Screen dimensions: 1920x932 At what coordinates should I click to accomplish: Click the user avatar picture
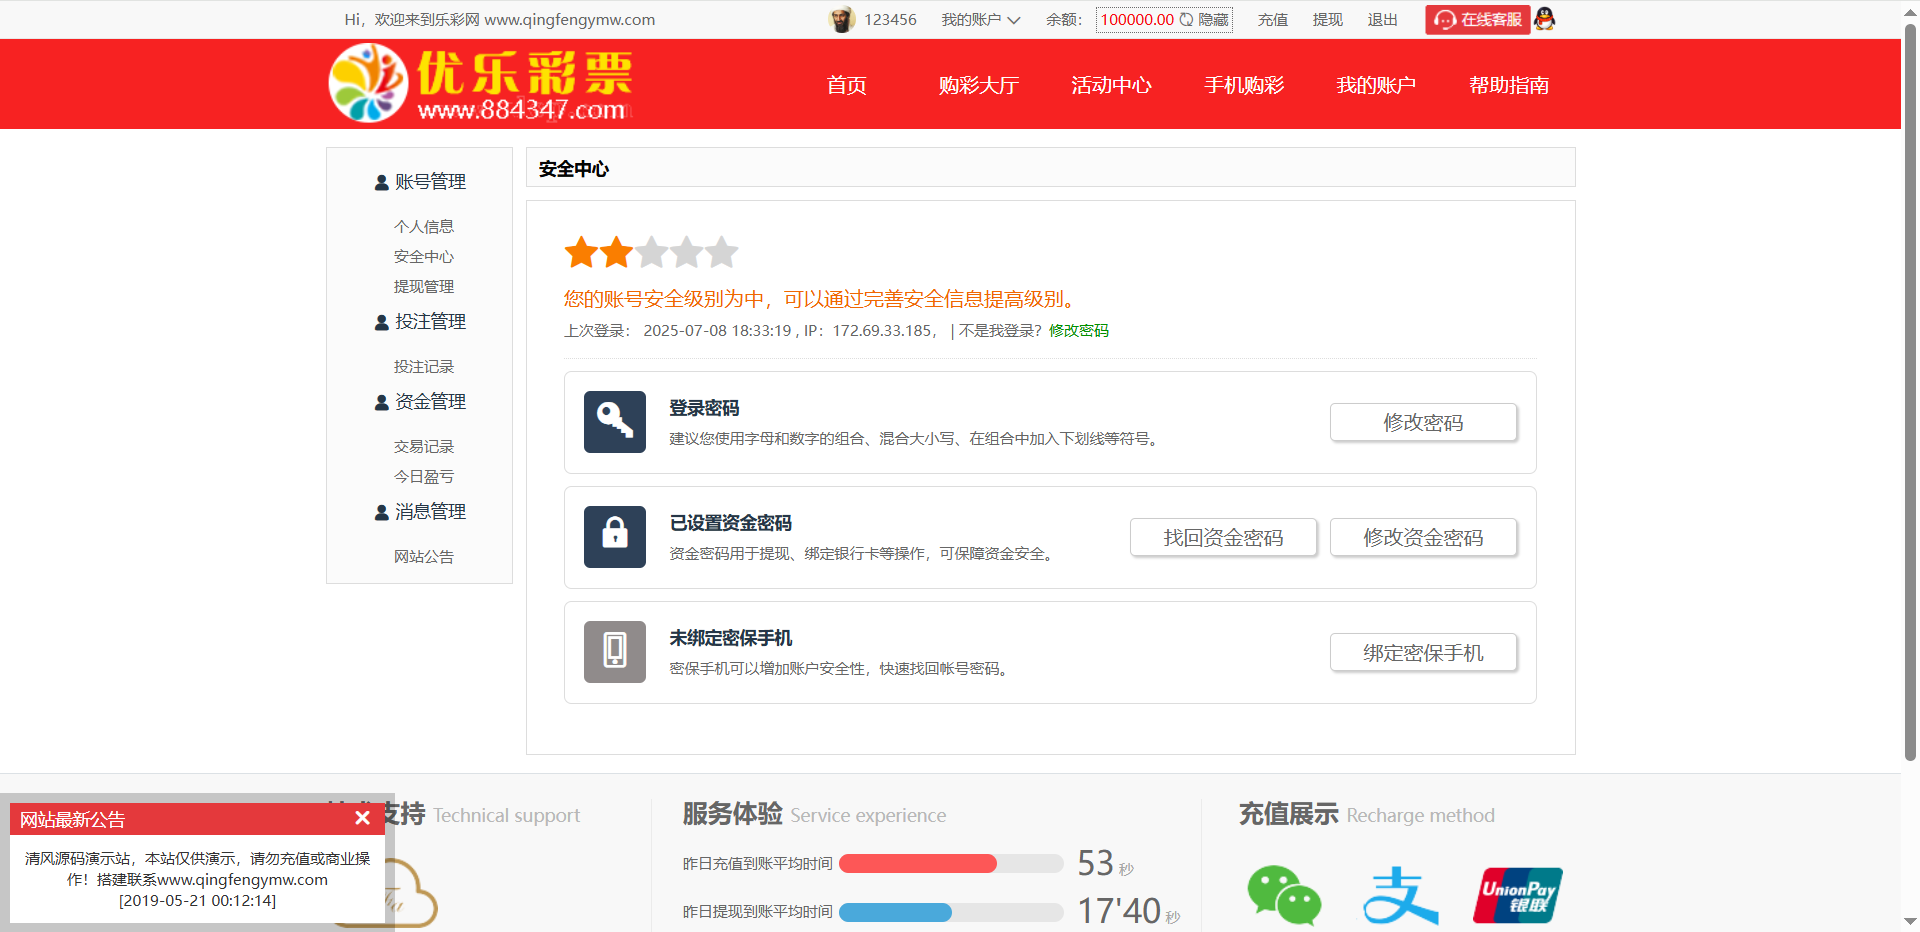(841, 19)
